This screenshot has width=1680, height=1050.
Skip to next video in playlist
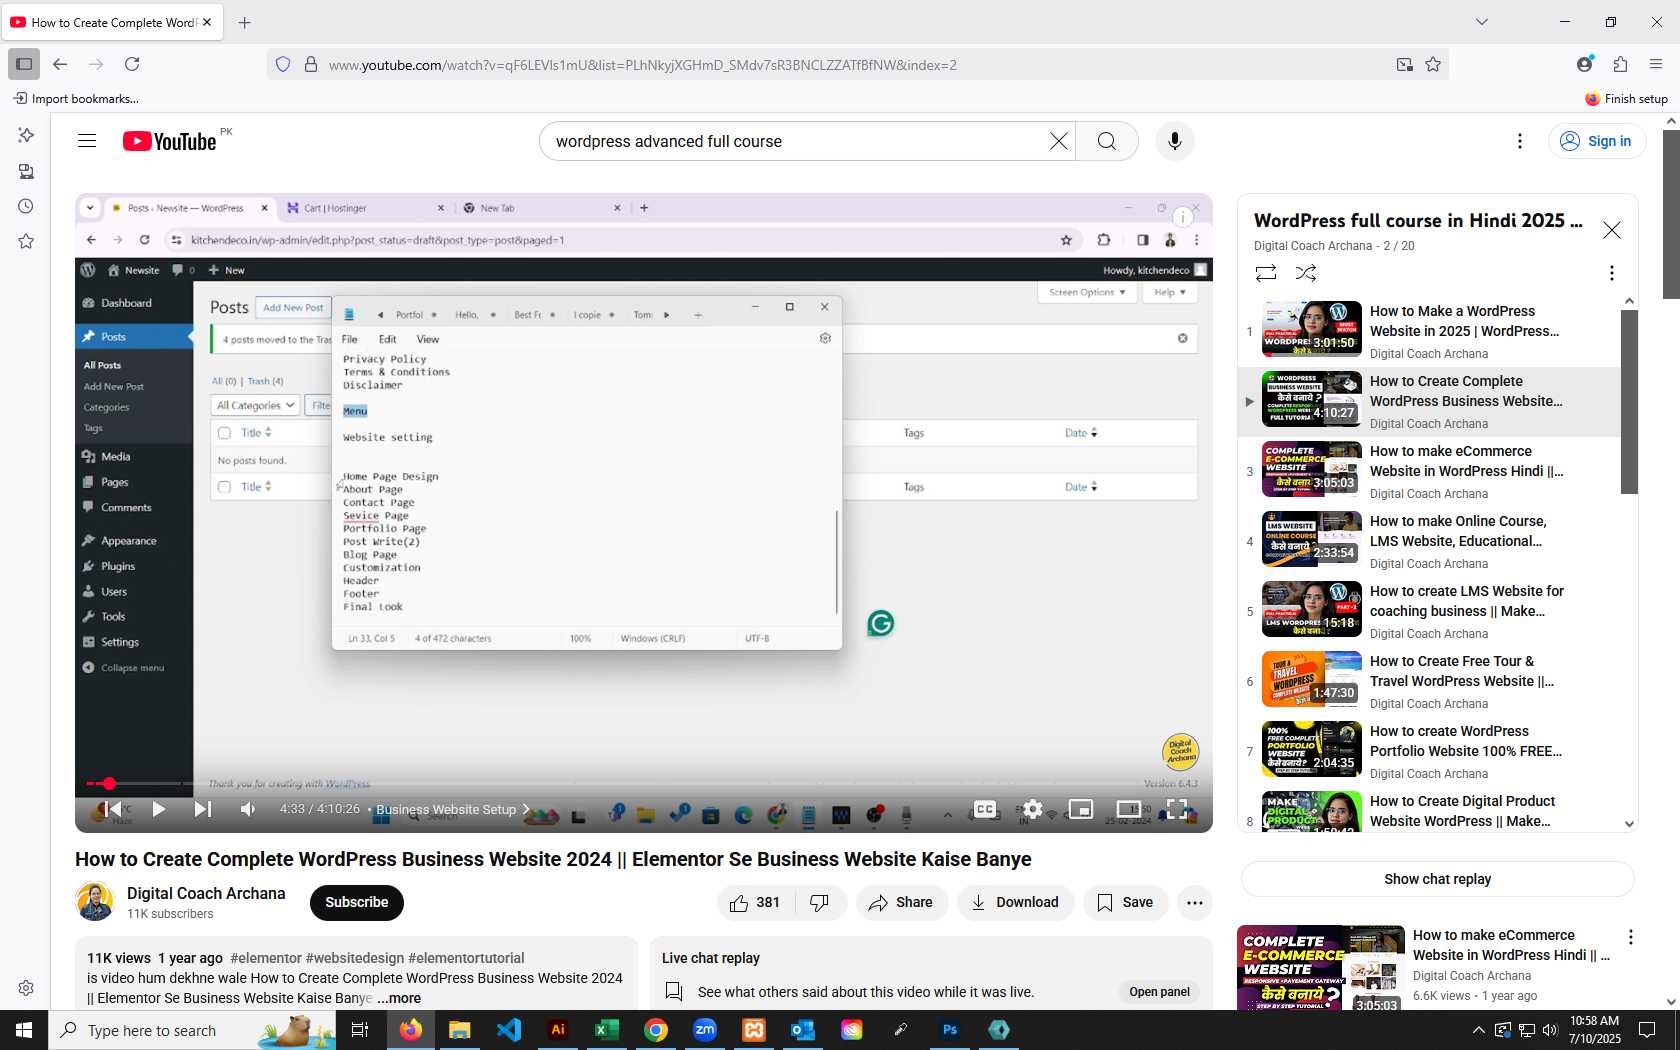[202, 809]
